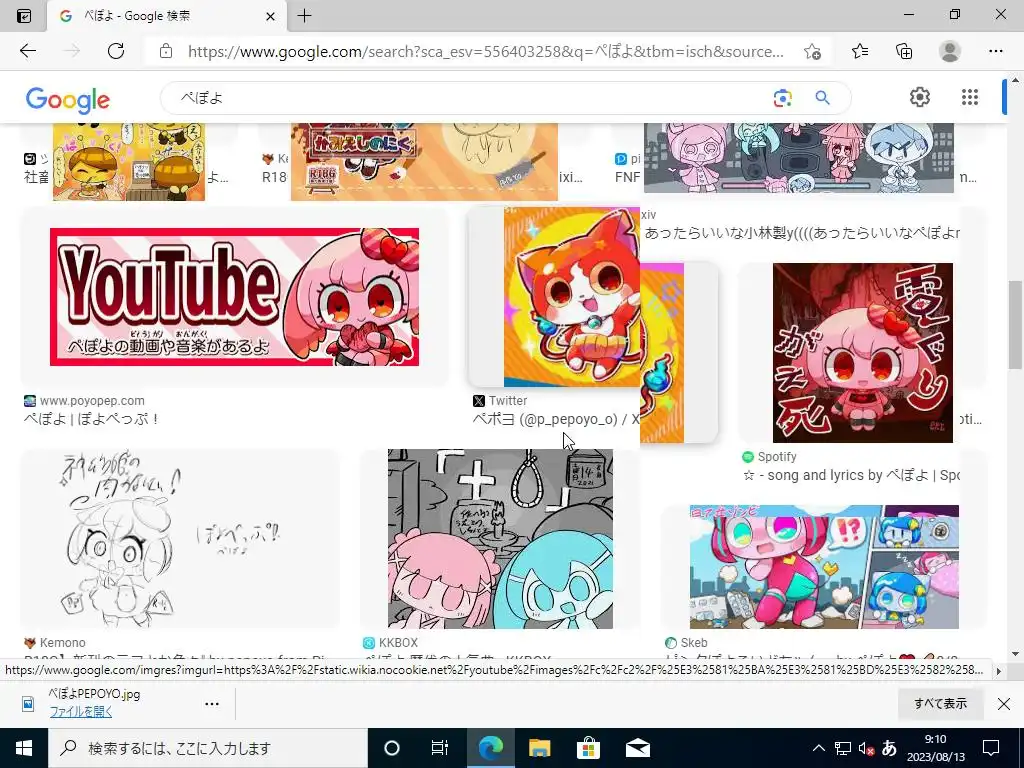Open Task View on taskbar

tap(440, 748)
